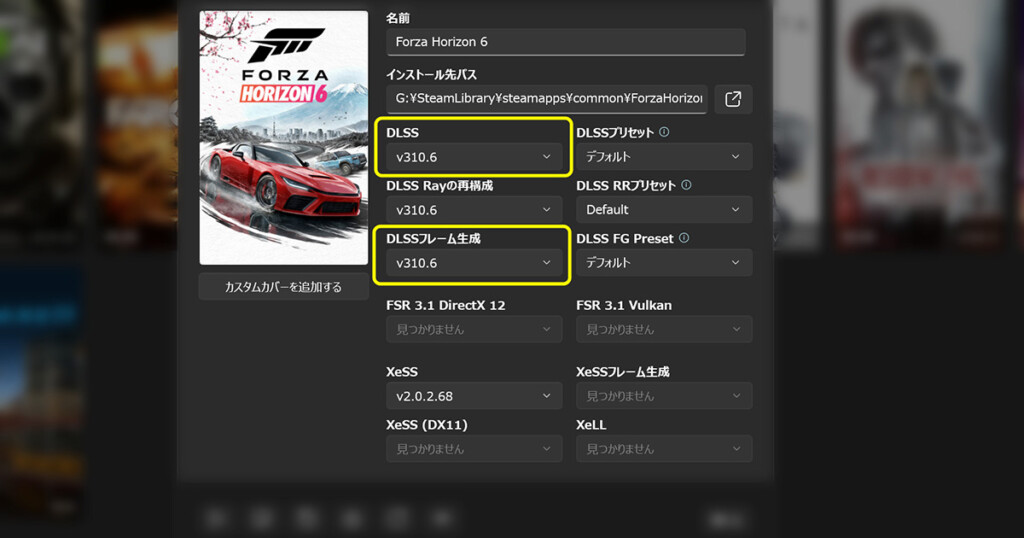Show DLSS preset info tooltip icon

[664, 132]
